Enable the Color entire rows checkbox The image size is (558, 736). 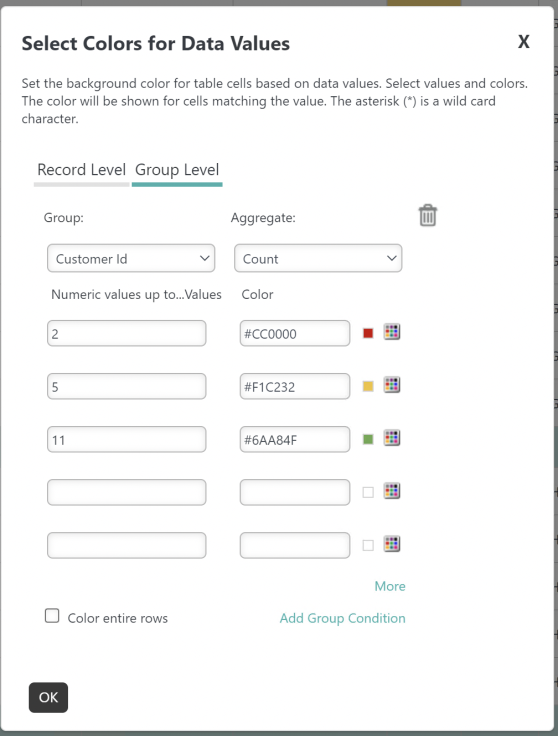[x=52, y=615]
